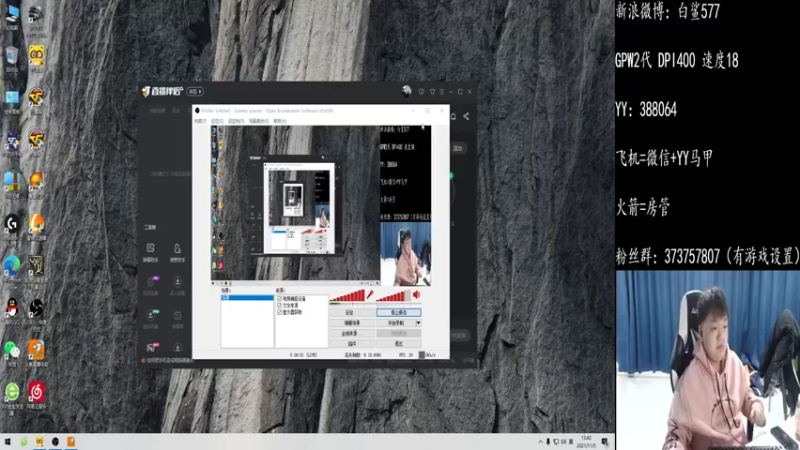Launch the black OBS desktop shortcut
This screenshot has height=450, width=800.
point(36,310)
